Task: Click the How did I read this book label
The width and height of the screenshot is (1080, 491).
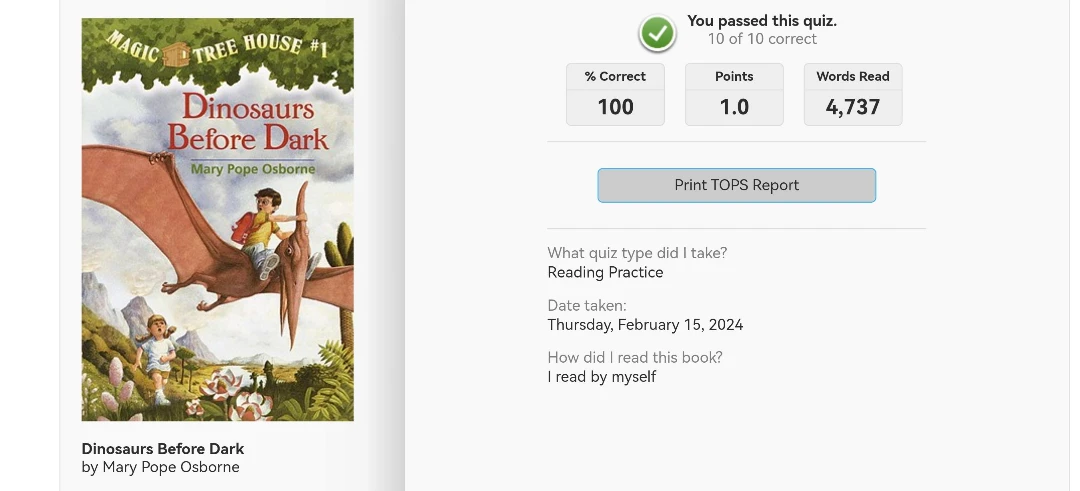Action: pyautogui.click(x=635, y=357)
